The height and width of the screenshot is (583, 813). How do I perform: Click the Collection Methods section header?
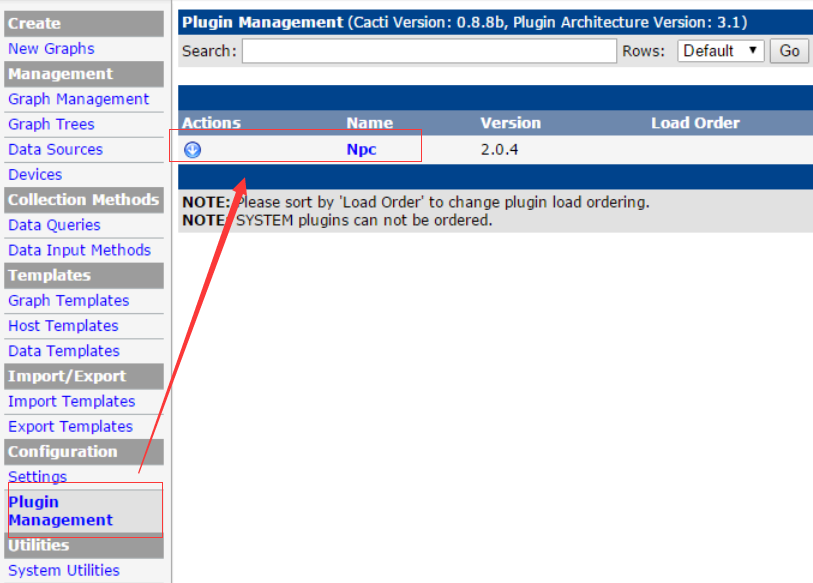(x=84, y=200)
